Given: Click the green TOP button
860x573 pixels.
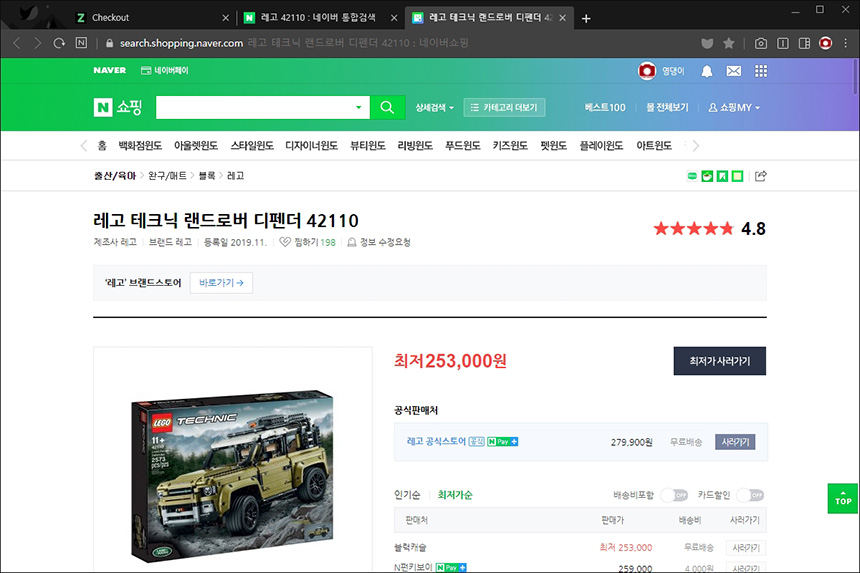Looking at the screenshot, I should click(842, 498).
